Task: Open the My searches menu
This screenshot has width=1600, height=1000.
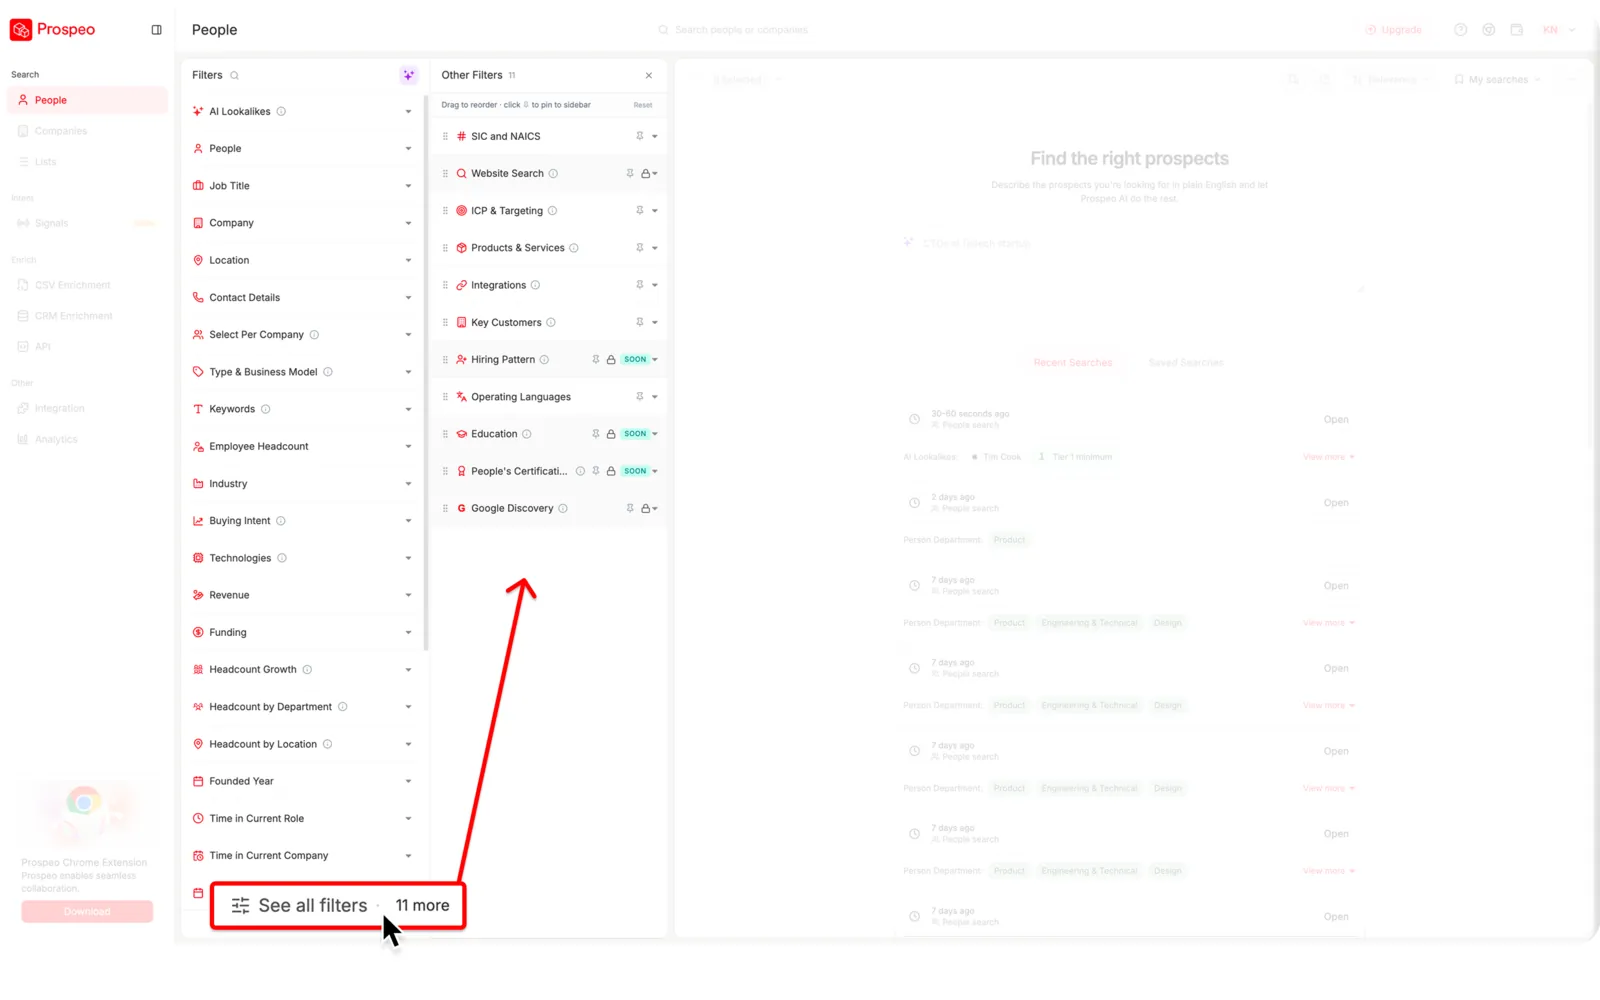Action: pyautogui.click(x=1497, y=80)
